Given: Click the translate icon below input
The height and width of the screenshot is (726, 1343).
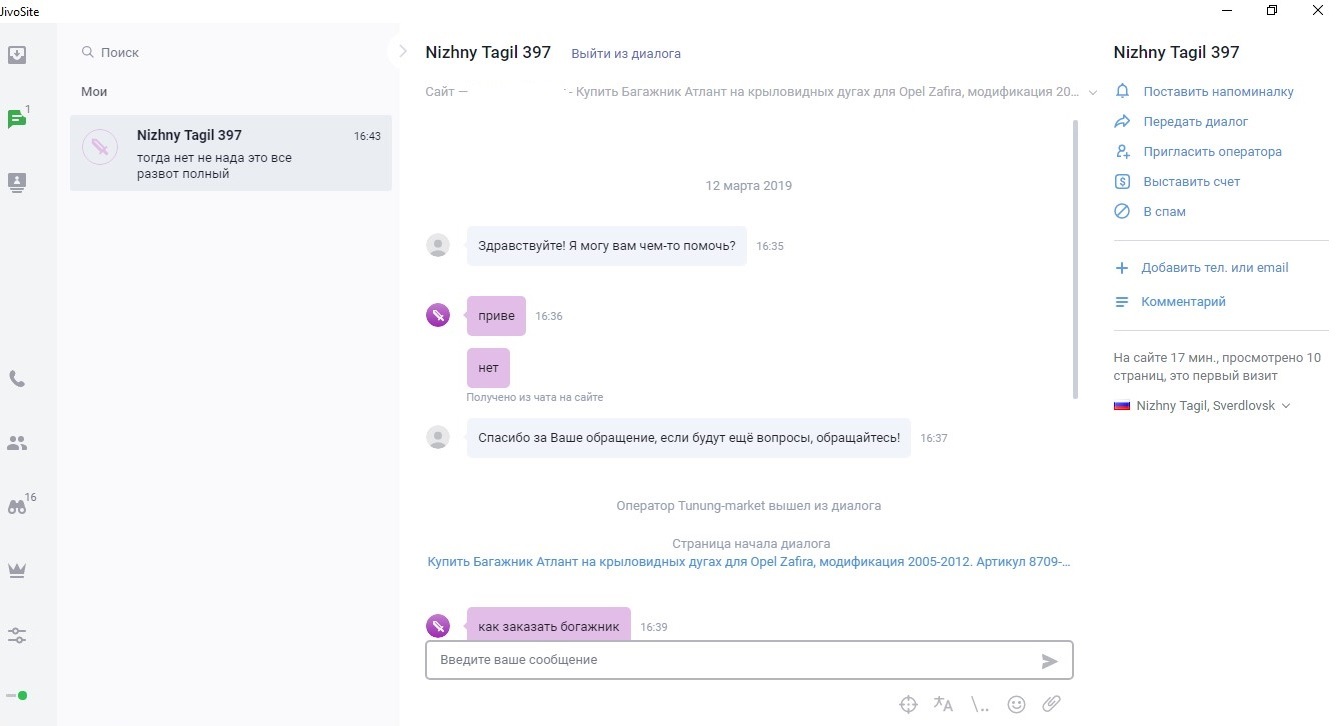Looking at the screenshot, I should click(943, 704).
